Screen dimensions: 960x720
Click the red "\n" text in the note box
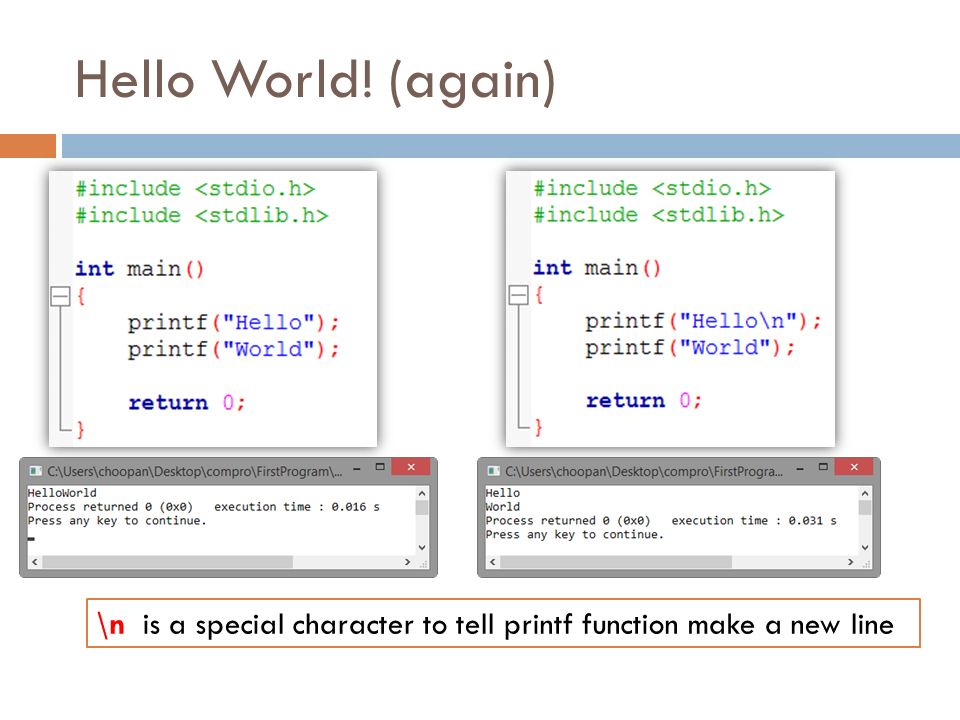(111, 625)
